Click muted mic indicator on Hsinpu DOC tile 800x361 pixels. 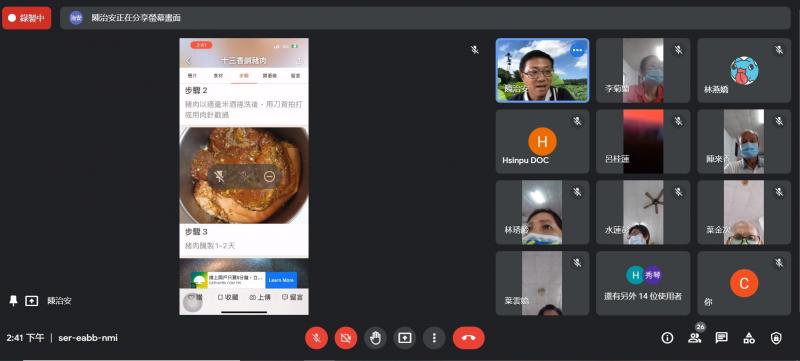[x=577, y=121]
